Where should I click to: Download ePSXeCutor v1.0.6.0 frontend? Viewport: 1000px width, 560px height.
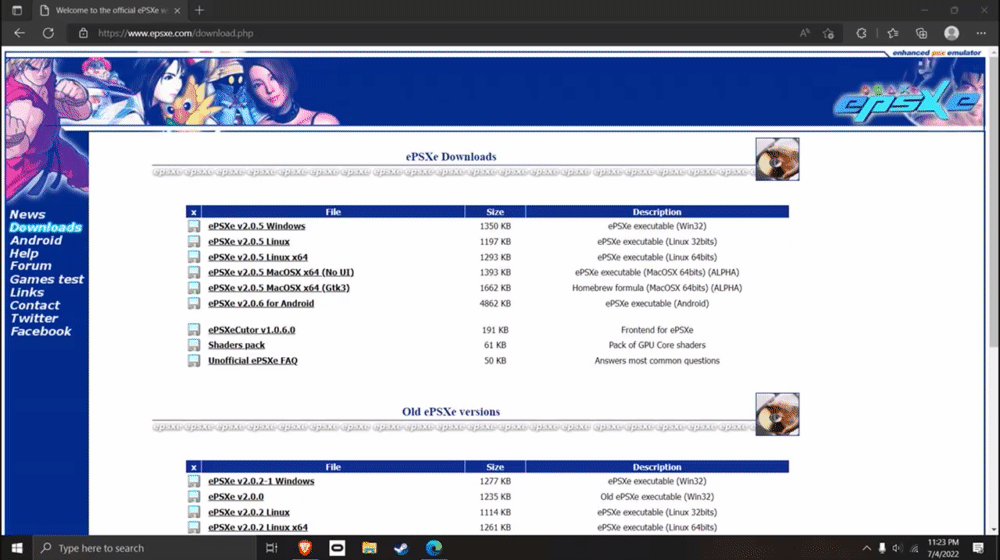(x=251, y=330)
